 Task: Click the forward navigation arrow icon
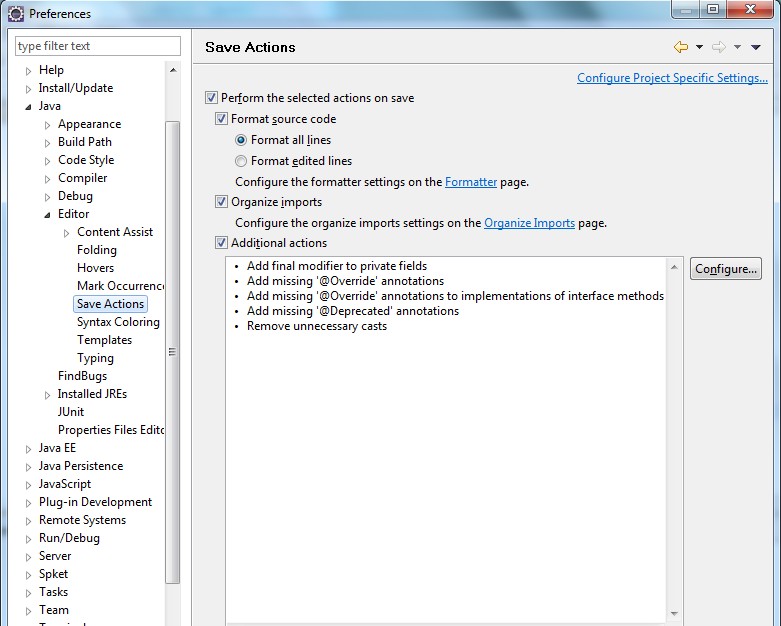pyautogui.click(x=718, y=47)
